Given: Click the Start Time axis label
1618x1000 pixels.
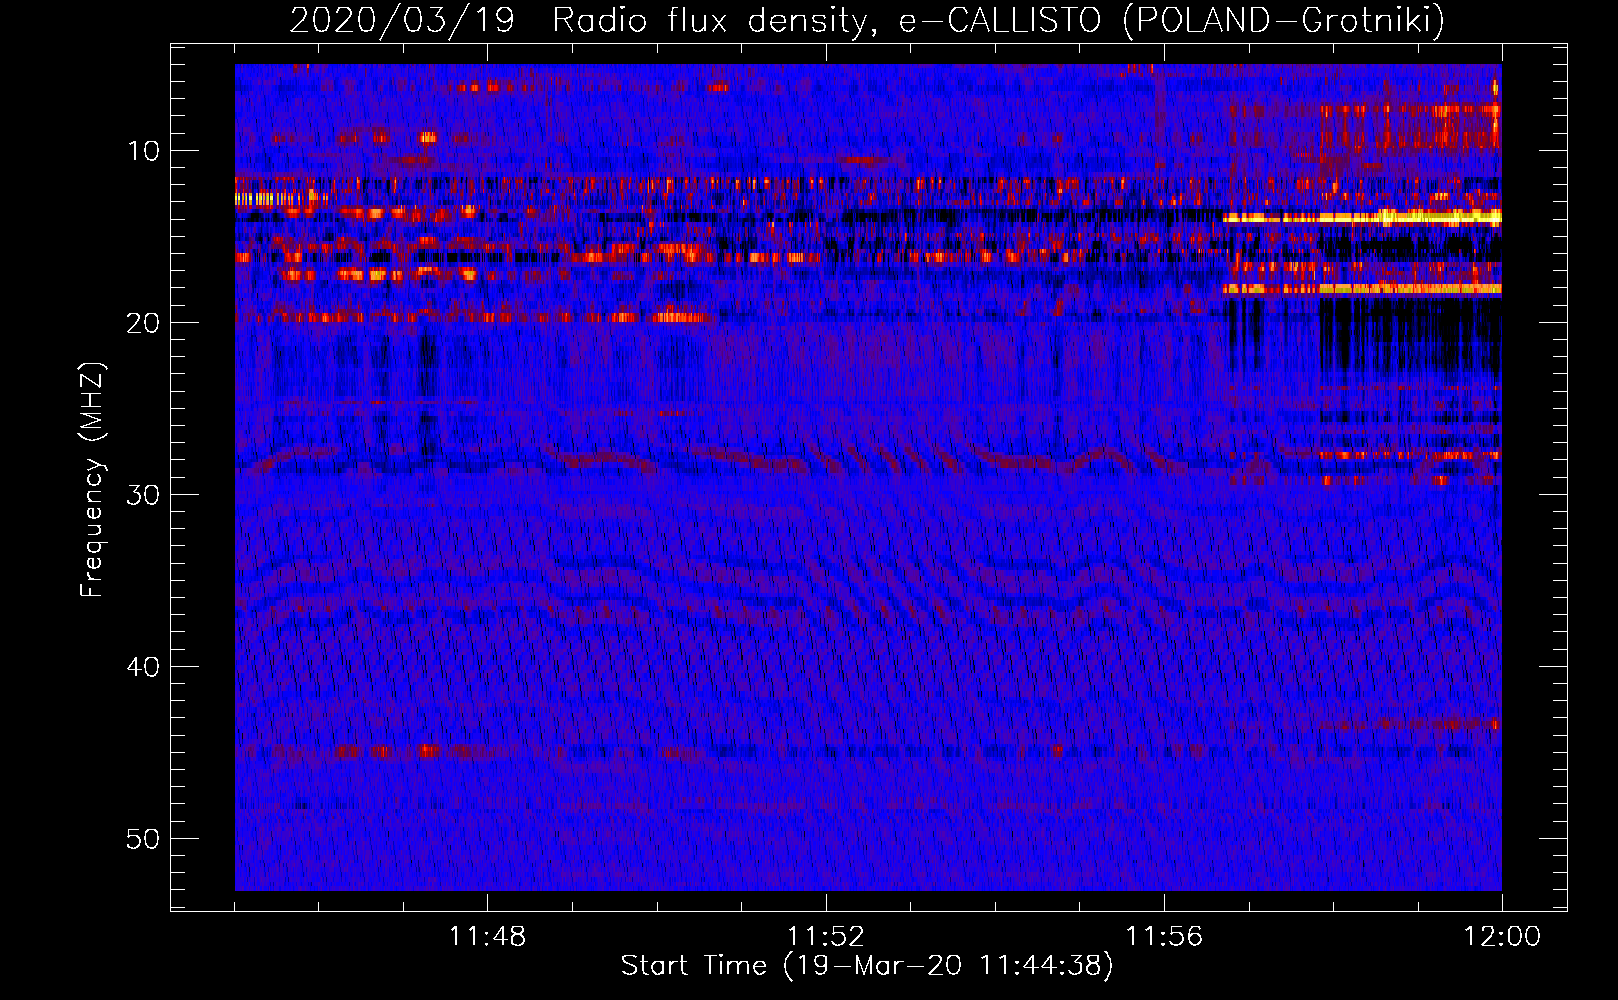Looking at the screenshot, I should [x=867, y=966].
